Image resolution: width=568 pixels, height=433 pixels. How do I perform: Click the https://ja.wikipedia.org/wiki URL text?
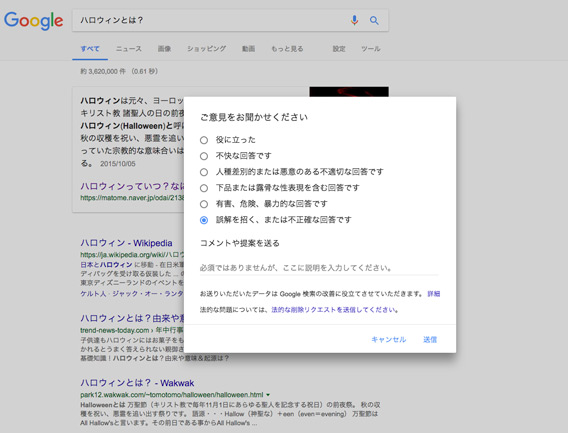tap(132, 255)
